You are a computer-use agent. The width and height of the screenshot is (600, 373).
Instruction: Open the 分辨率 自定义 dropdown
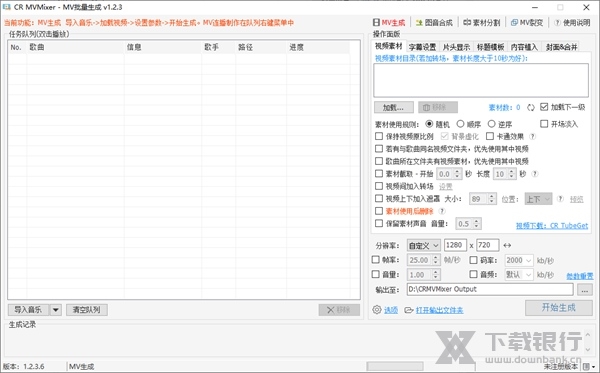pos(424,246)
